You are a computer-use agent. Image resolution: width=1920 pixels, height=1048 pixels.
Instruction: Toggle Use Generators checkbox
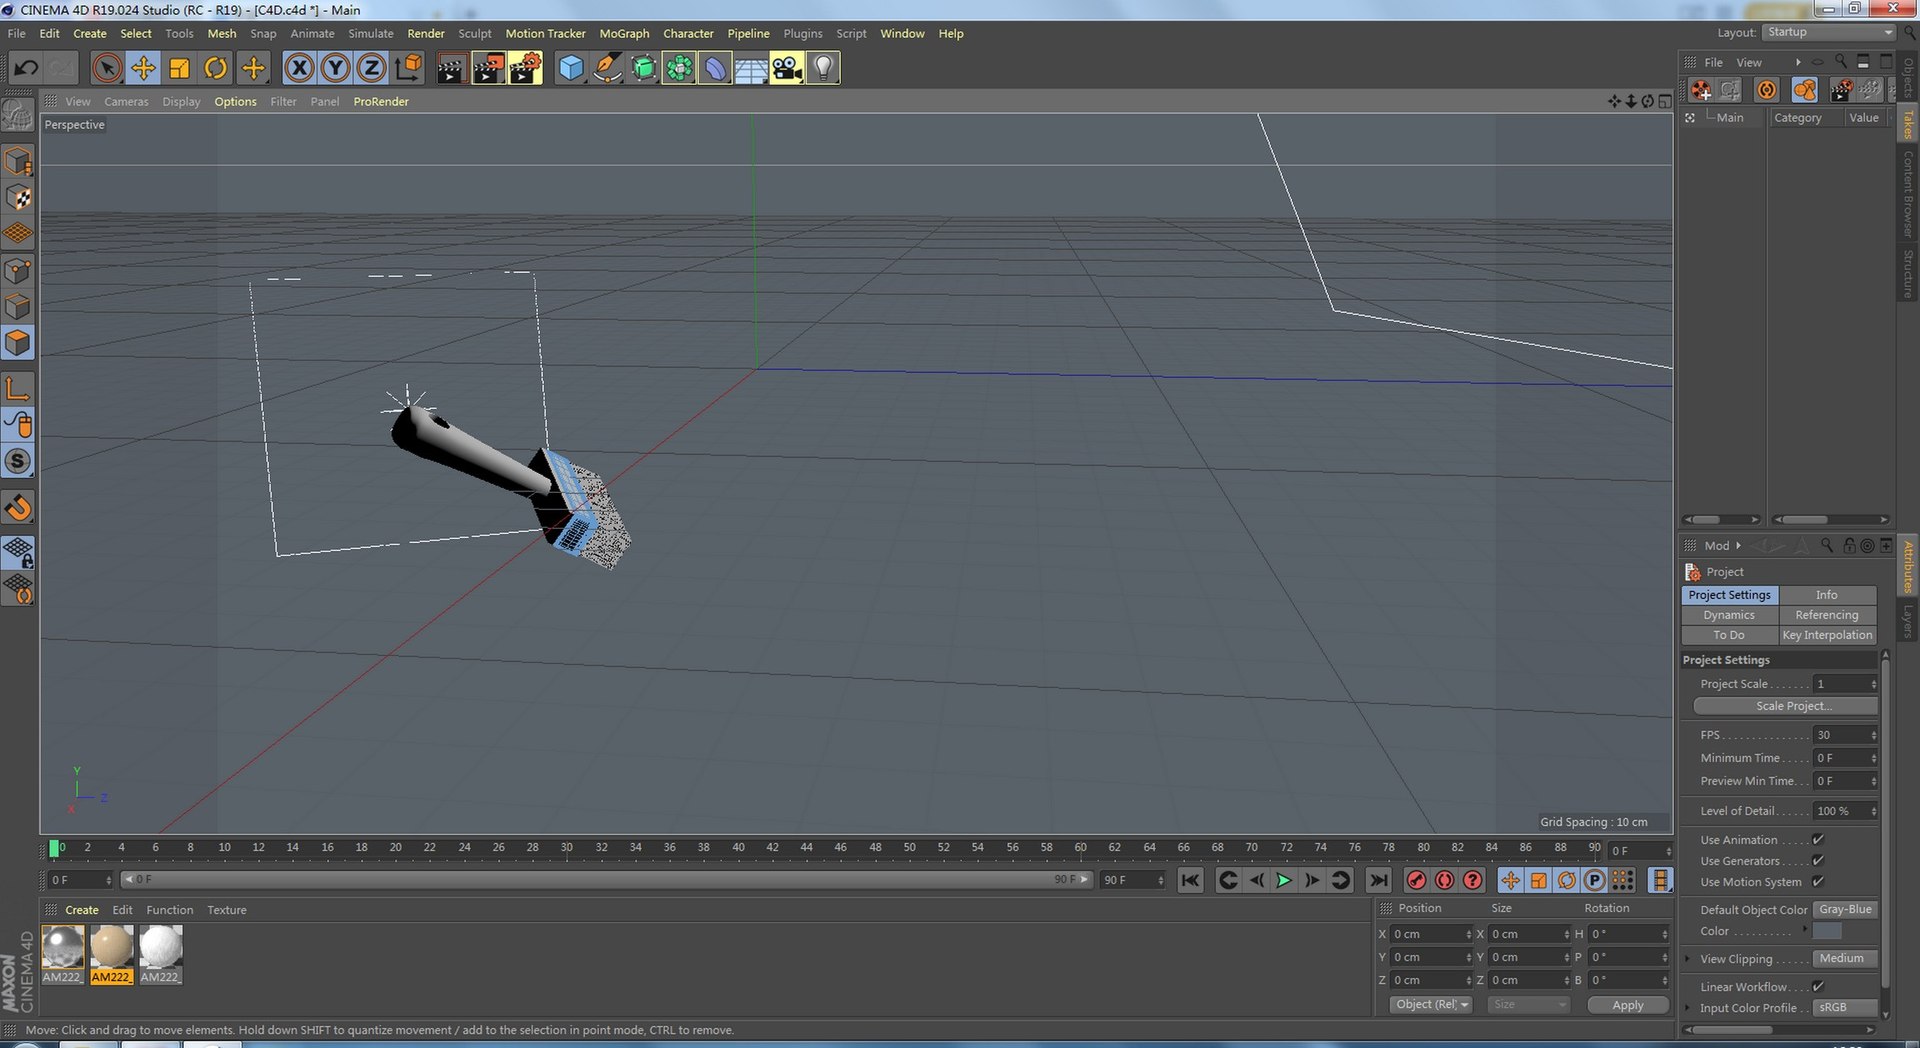coord(1818,861)
